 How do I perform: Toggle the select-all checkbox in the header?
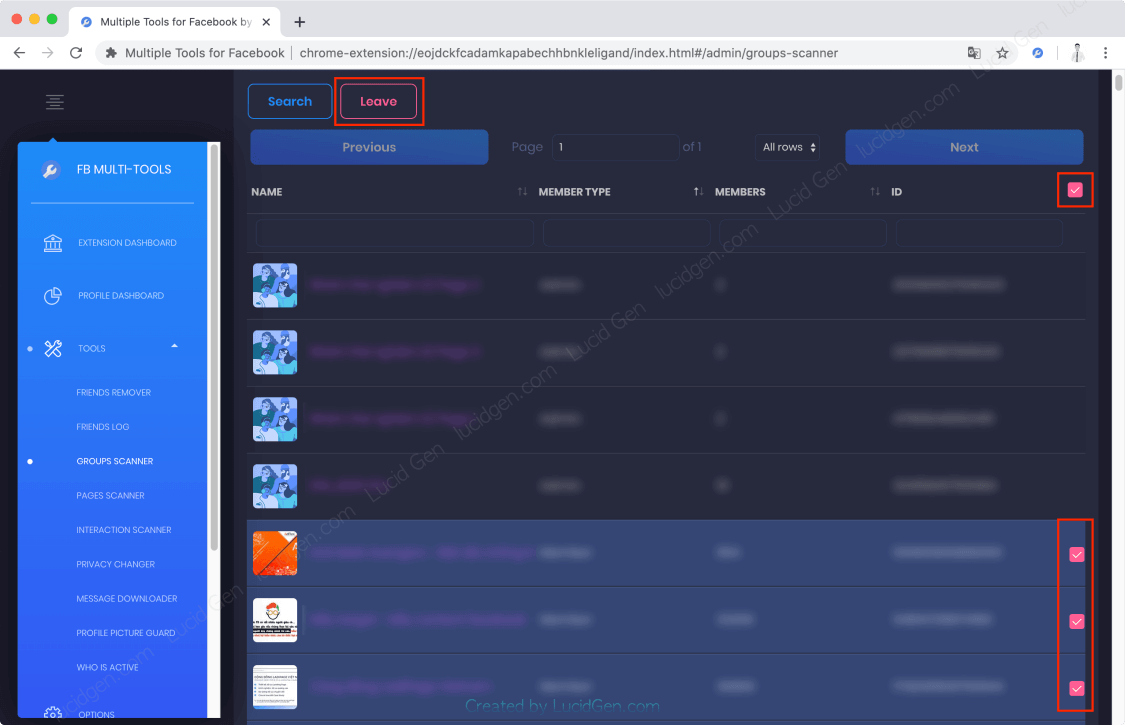pos(1075,189)
